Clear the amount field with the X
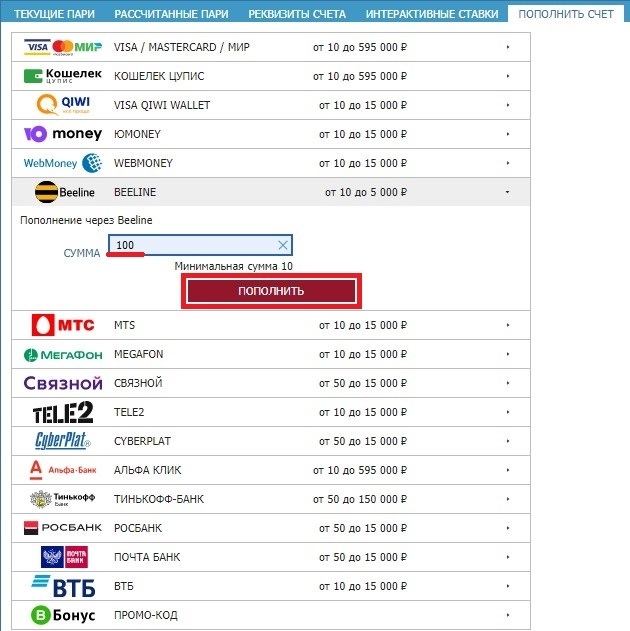This screenshot has height=631, width=630. [283, 245]
